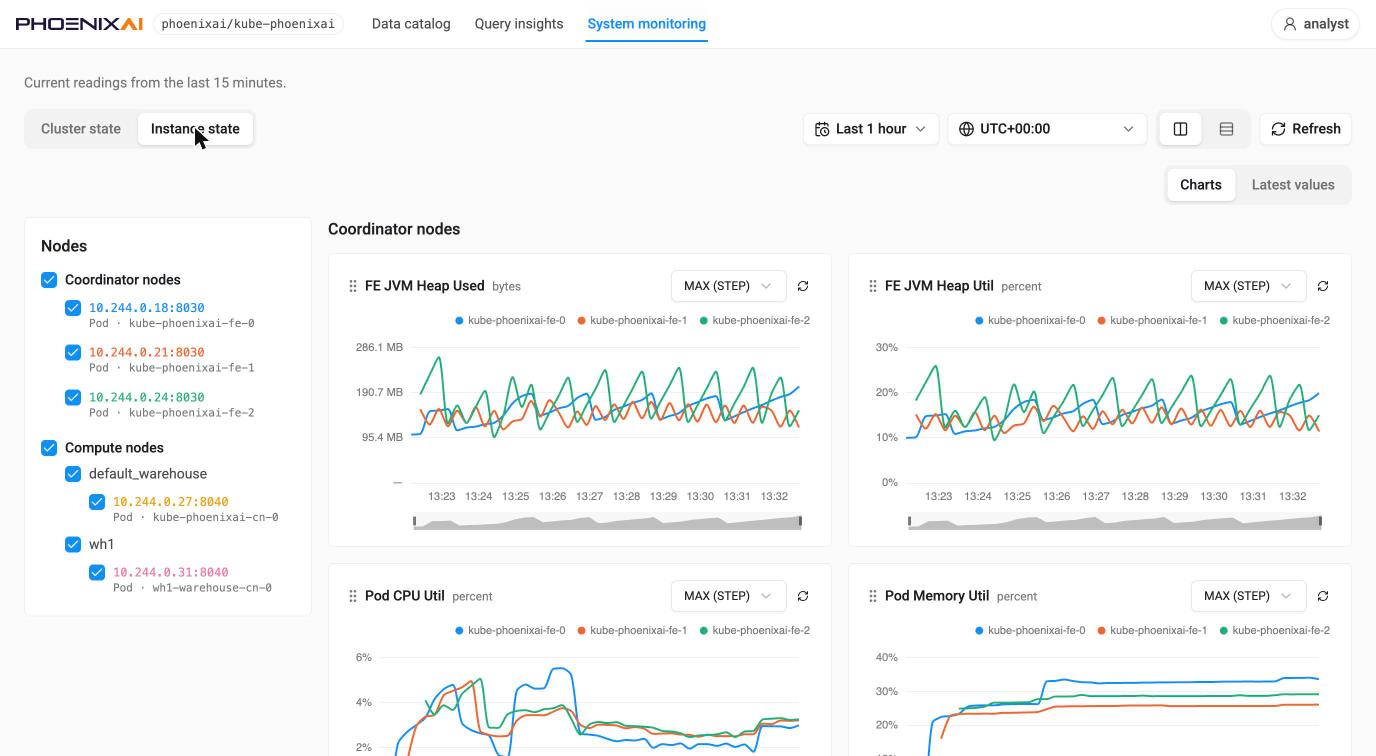The height and width of the screenshot is (756, 1376).
Task: Click the 'Nodes' panel heading
Action: click(x=64, y=246)
